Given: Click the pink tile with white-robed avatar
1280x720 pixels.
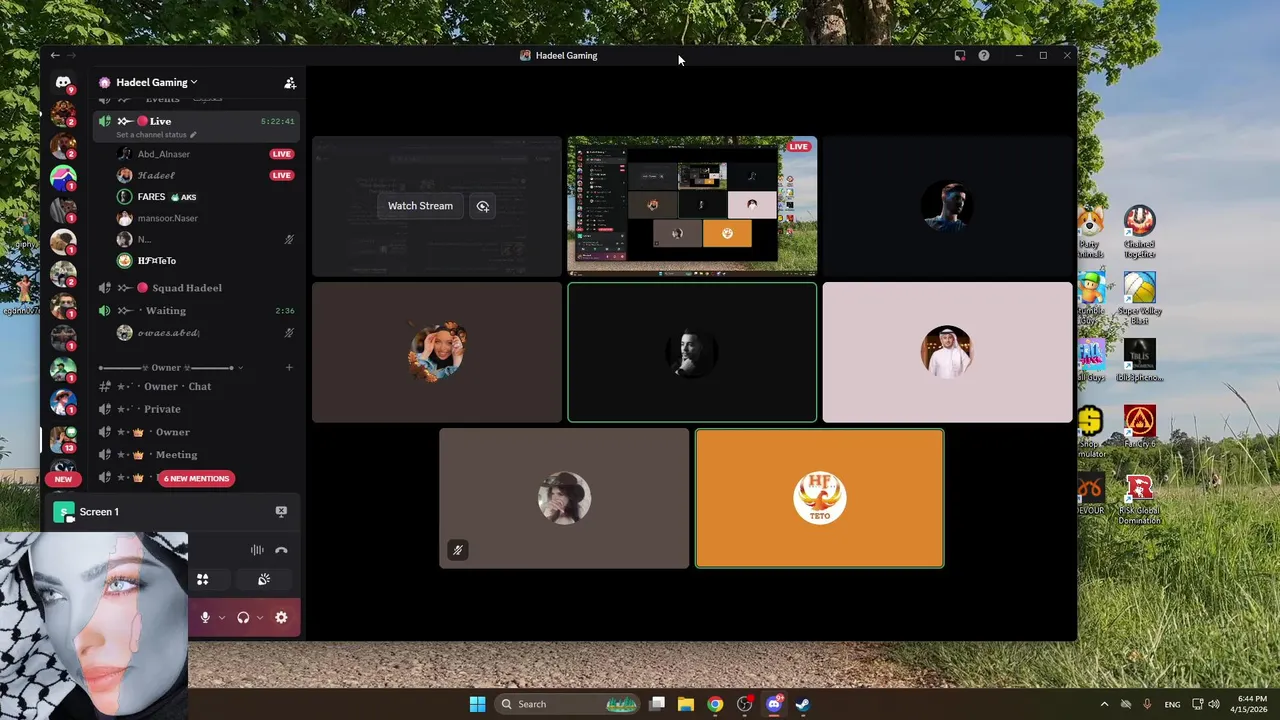Looking at the screenshot, I should 947,352.
